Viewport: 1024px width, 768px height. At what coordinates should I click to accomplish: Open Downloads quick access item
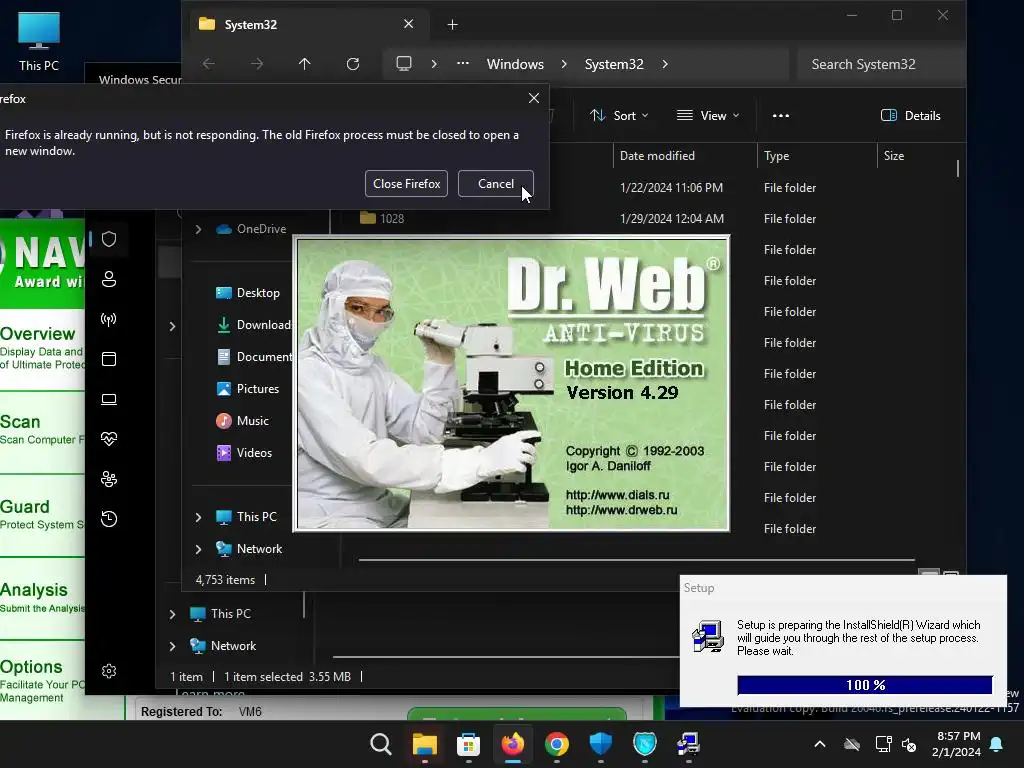[253, 325]
